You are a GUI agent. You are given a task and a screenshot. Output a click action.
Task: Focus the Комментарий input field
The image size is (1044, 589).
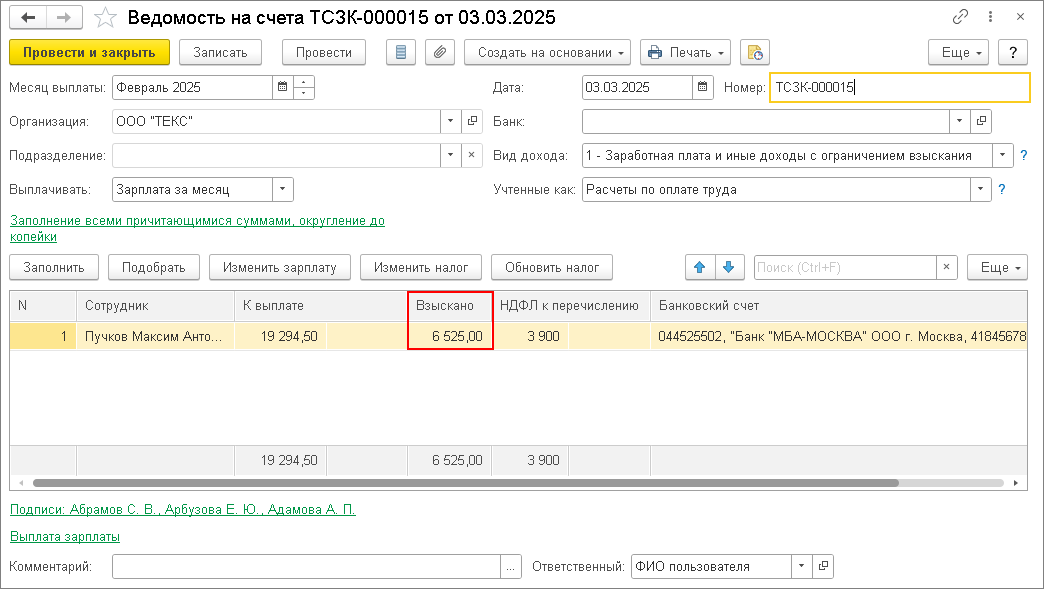pos(306,566)
